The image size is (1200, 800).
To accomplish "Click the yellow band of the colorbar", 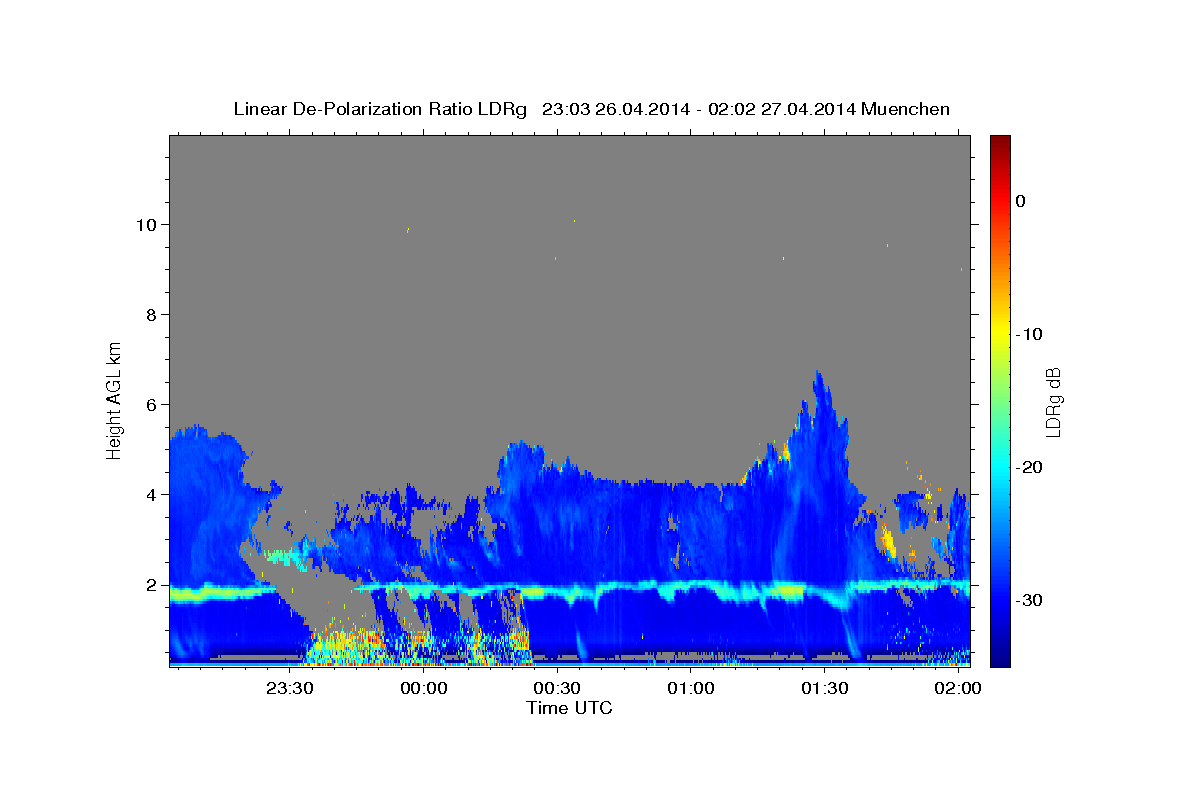I will tap(1000, 334).
